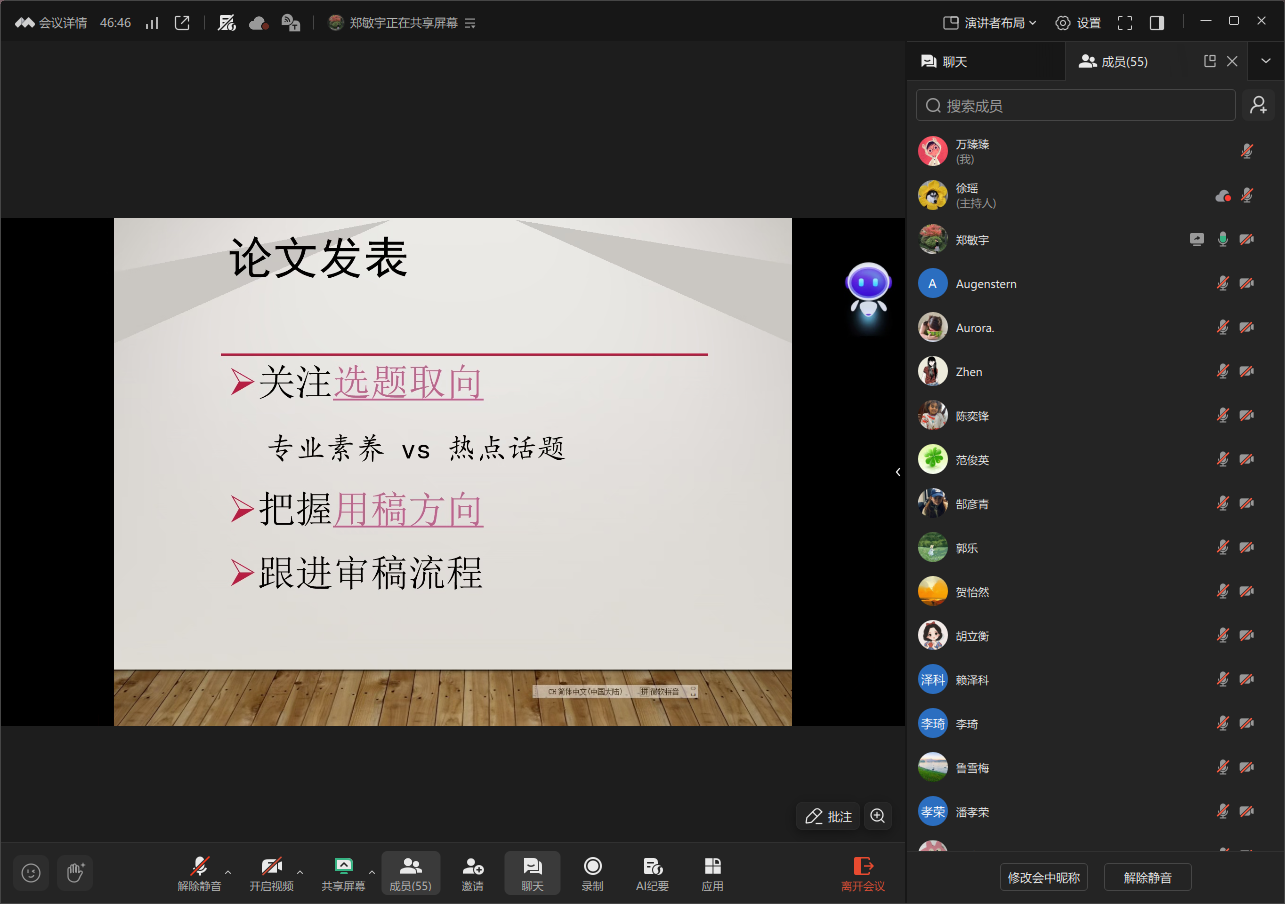Start recording with the 录制 button

[x=592, y=873]
